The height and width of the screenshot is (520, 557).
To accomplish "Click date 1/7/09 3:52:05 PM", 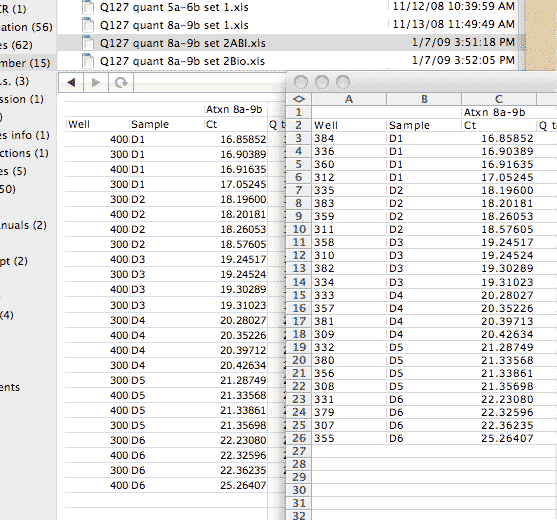I will (463, 60).
